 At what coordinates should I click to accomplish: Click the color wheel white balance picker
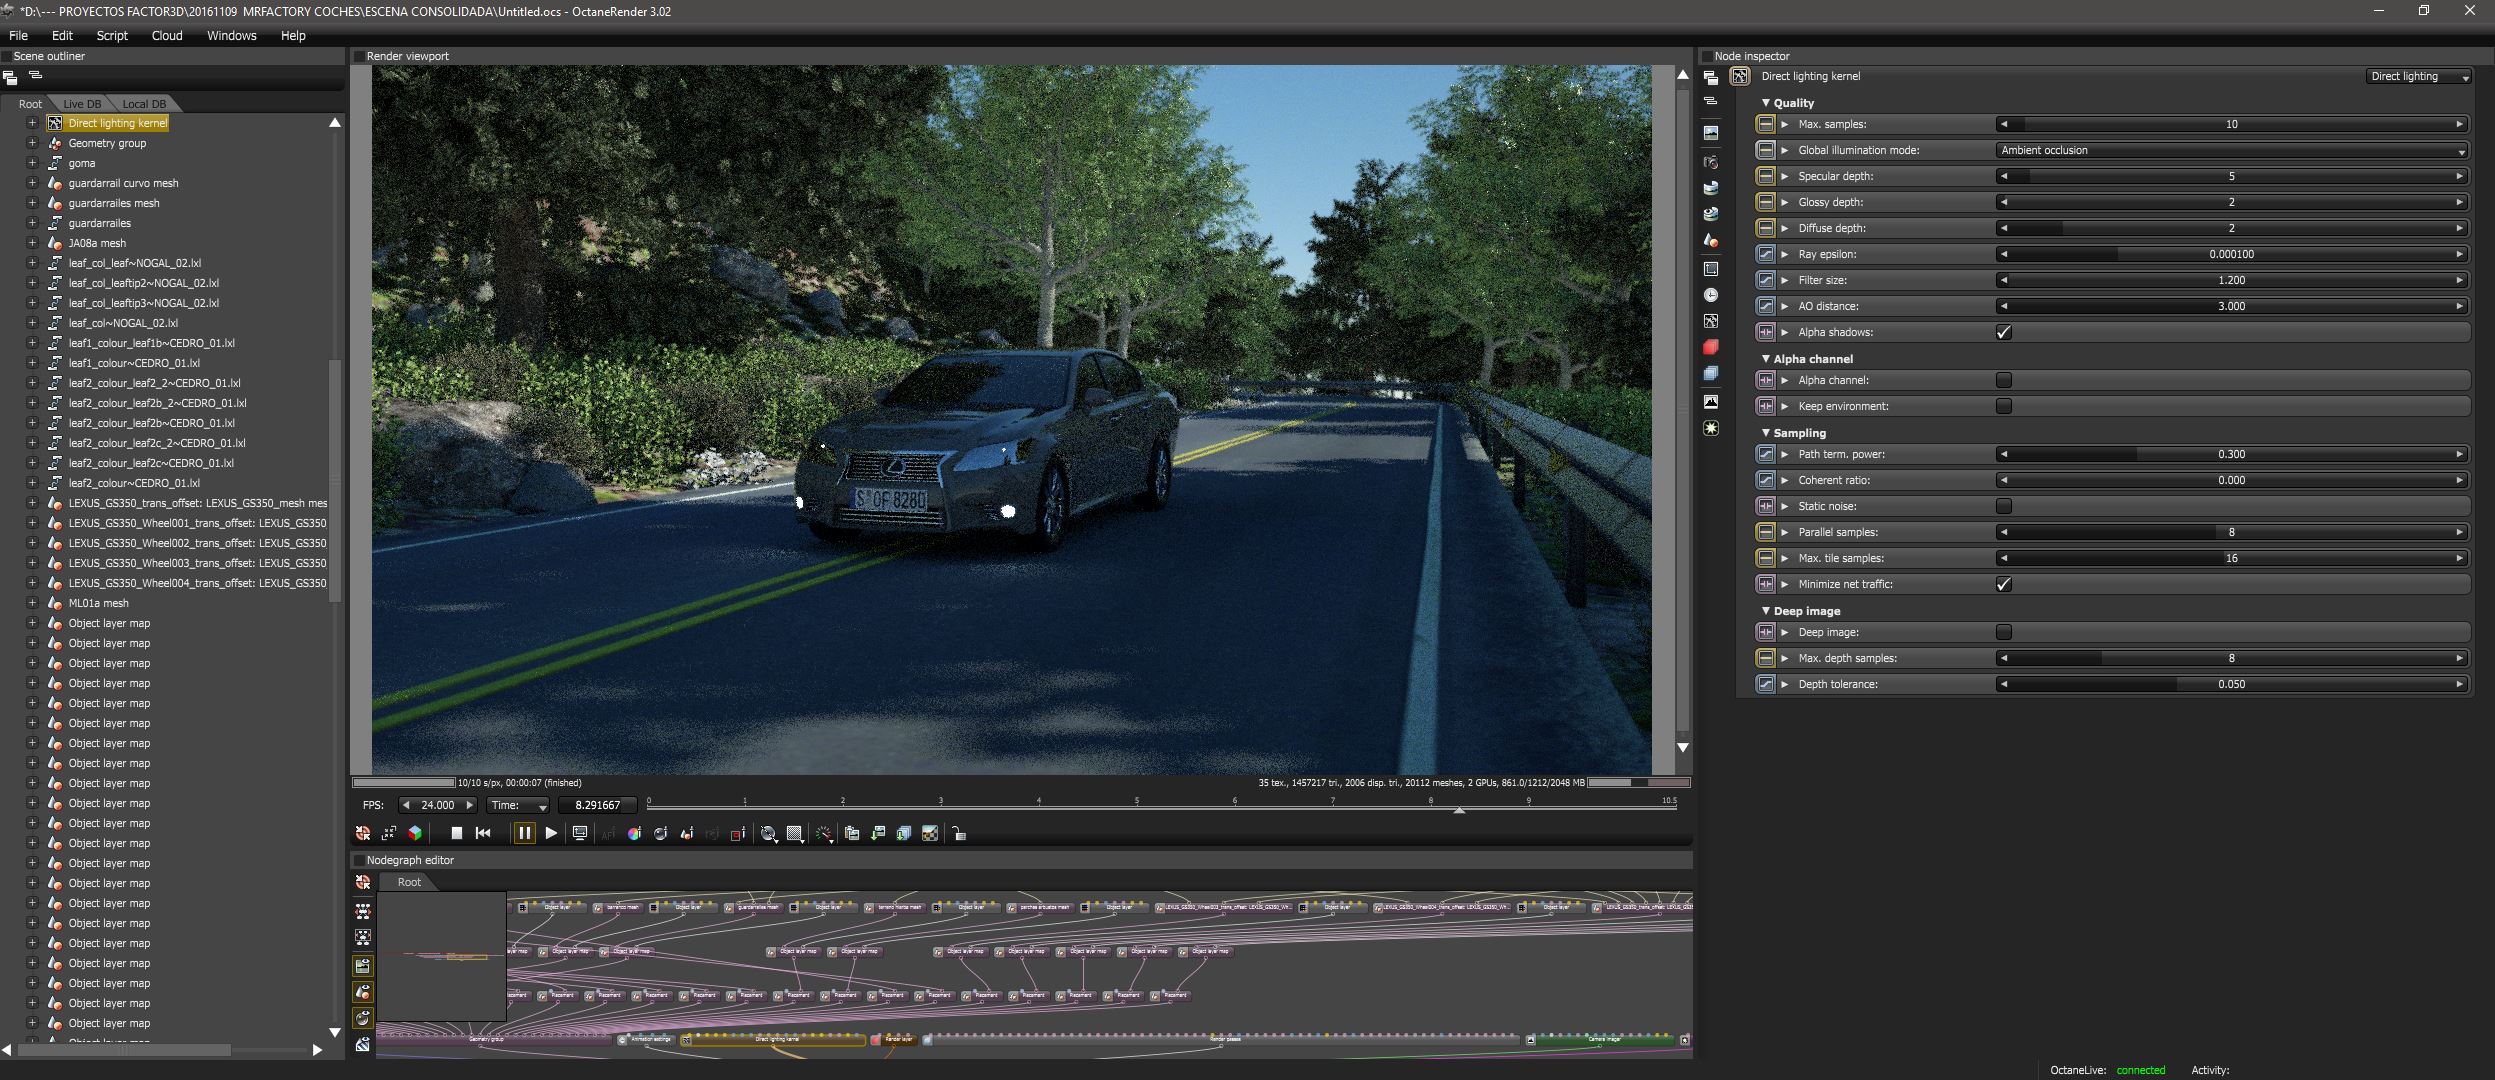(634, 833)
